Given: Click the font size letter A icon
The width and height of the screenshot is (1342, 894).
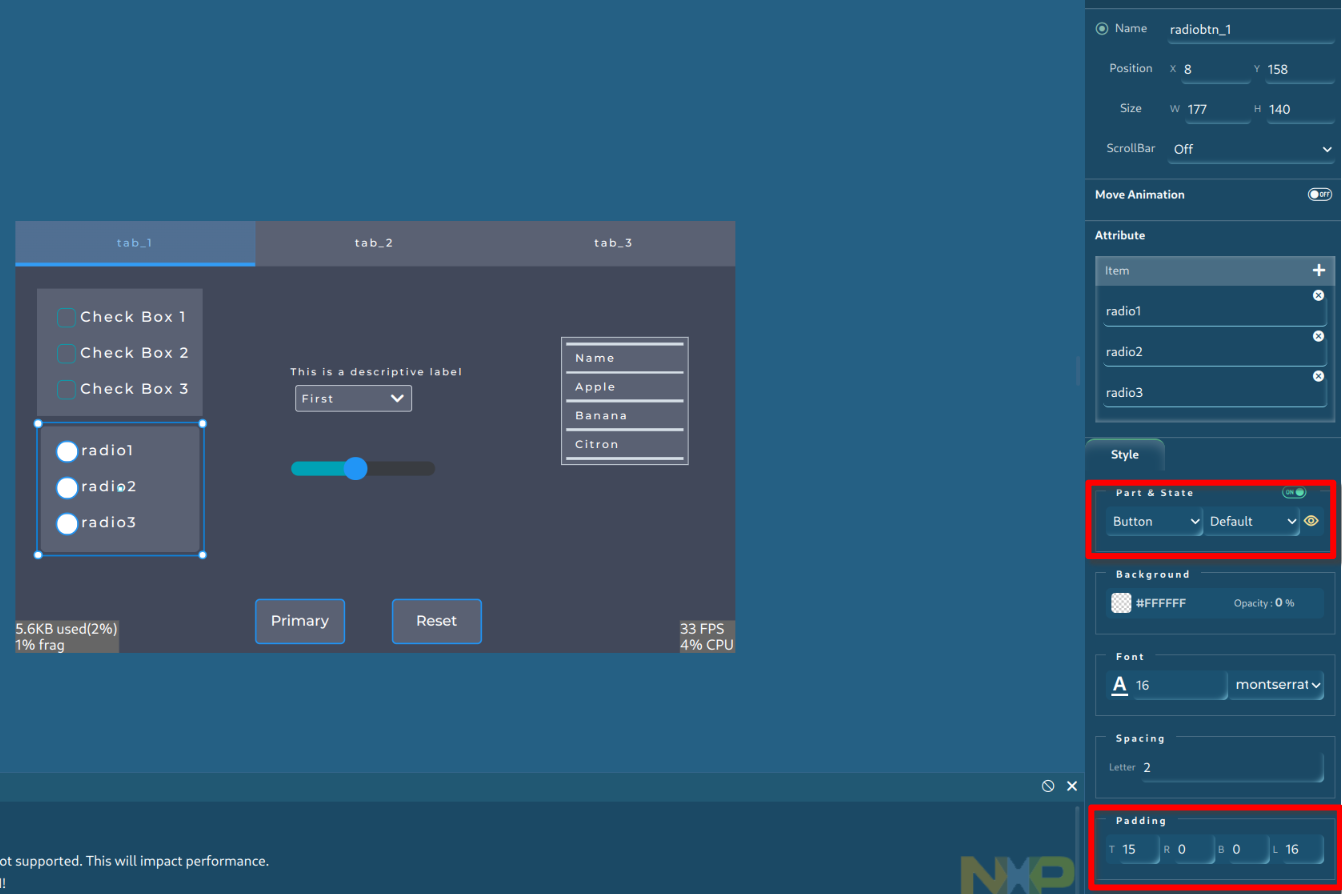Looking at the screenshot, I should tap(1119, 684).
